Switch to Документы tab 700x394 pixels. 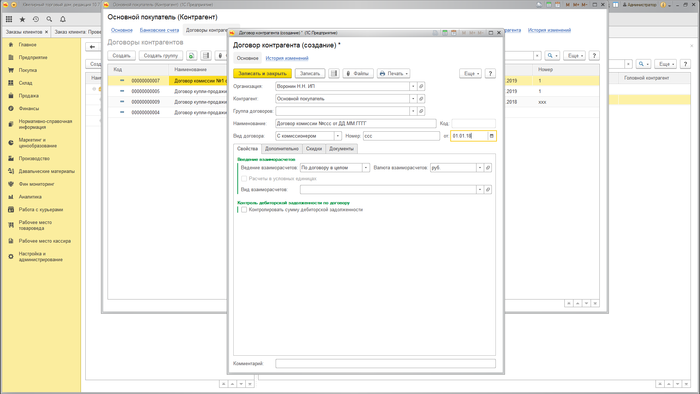(342, 149)
